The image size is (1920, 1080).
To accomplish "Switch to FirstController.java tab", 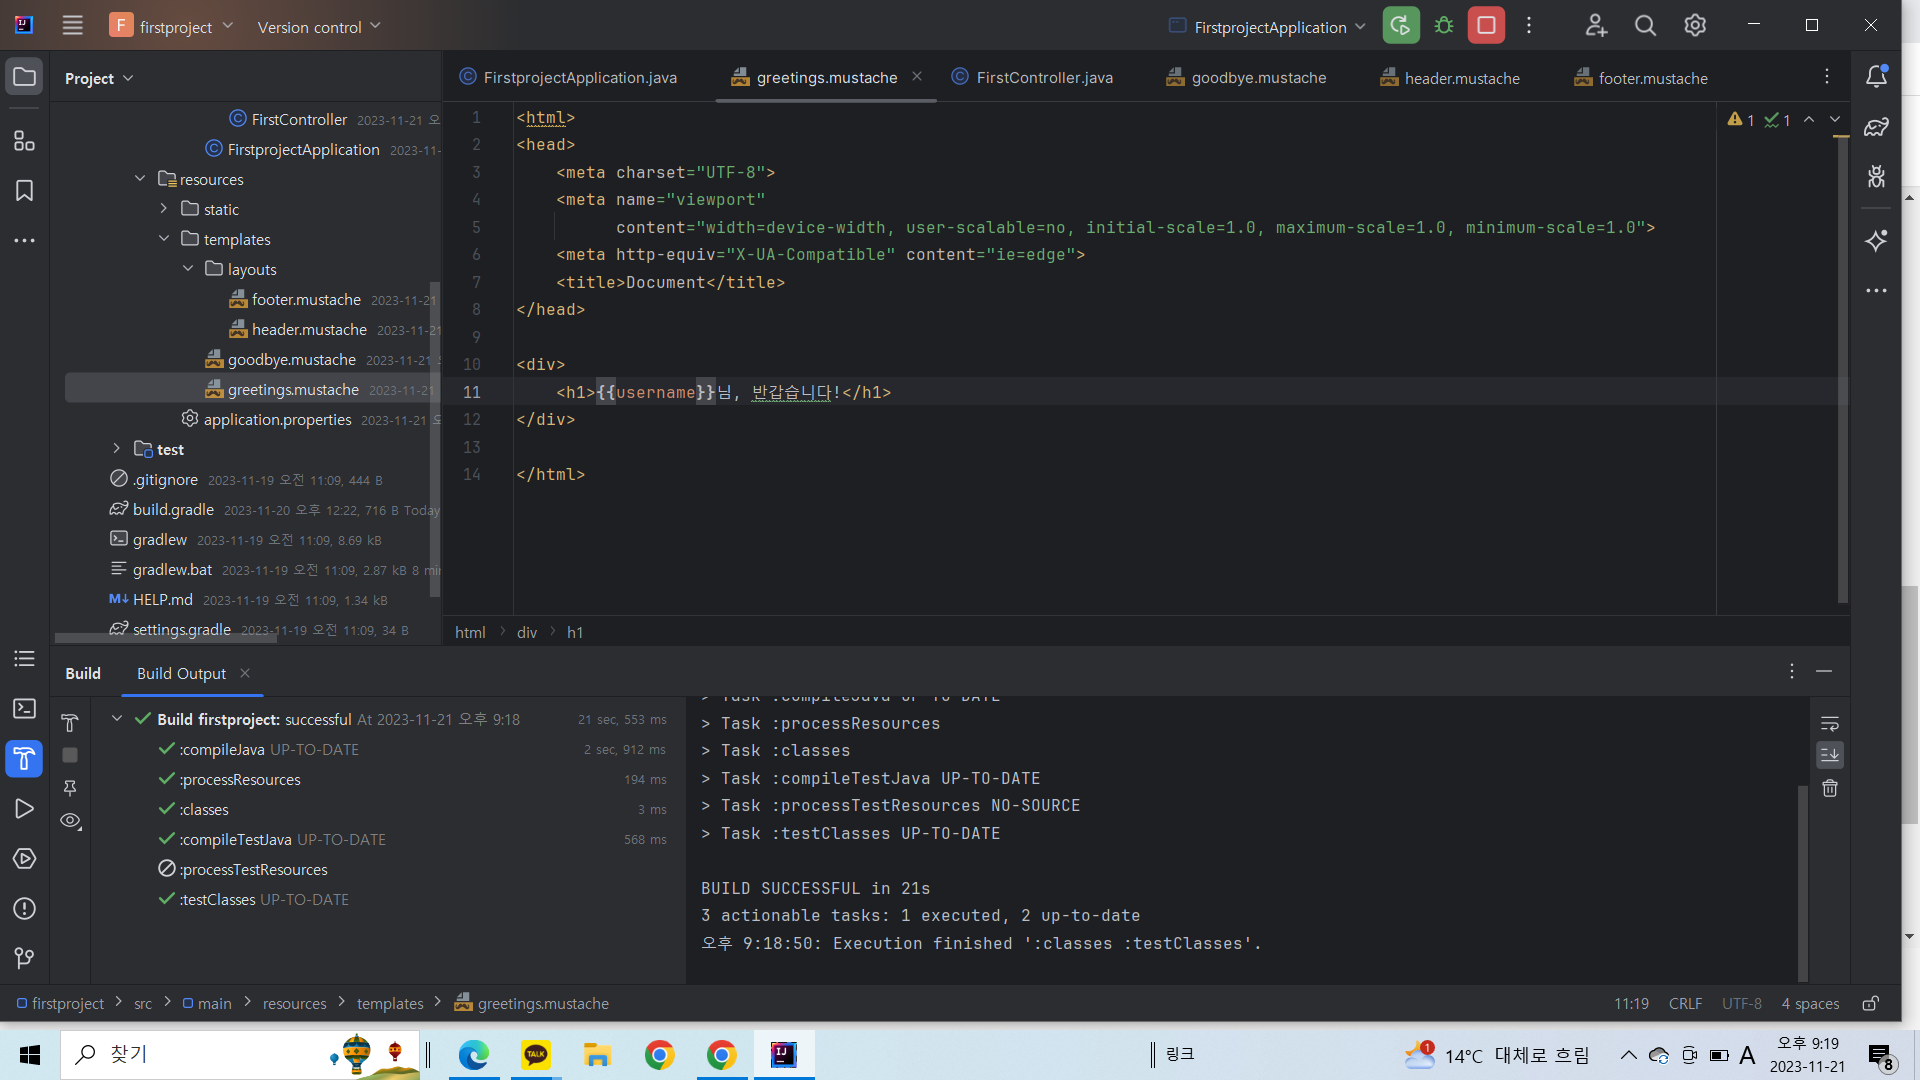I will pyautogui.click(x=1043, y=78).
